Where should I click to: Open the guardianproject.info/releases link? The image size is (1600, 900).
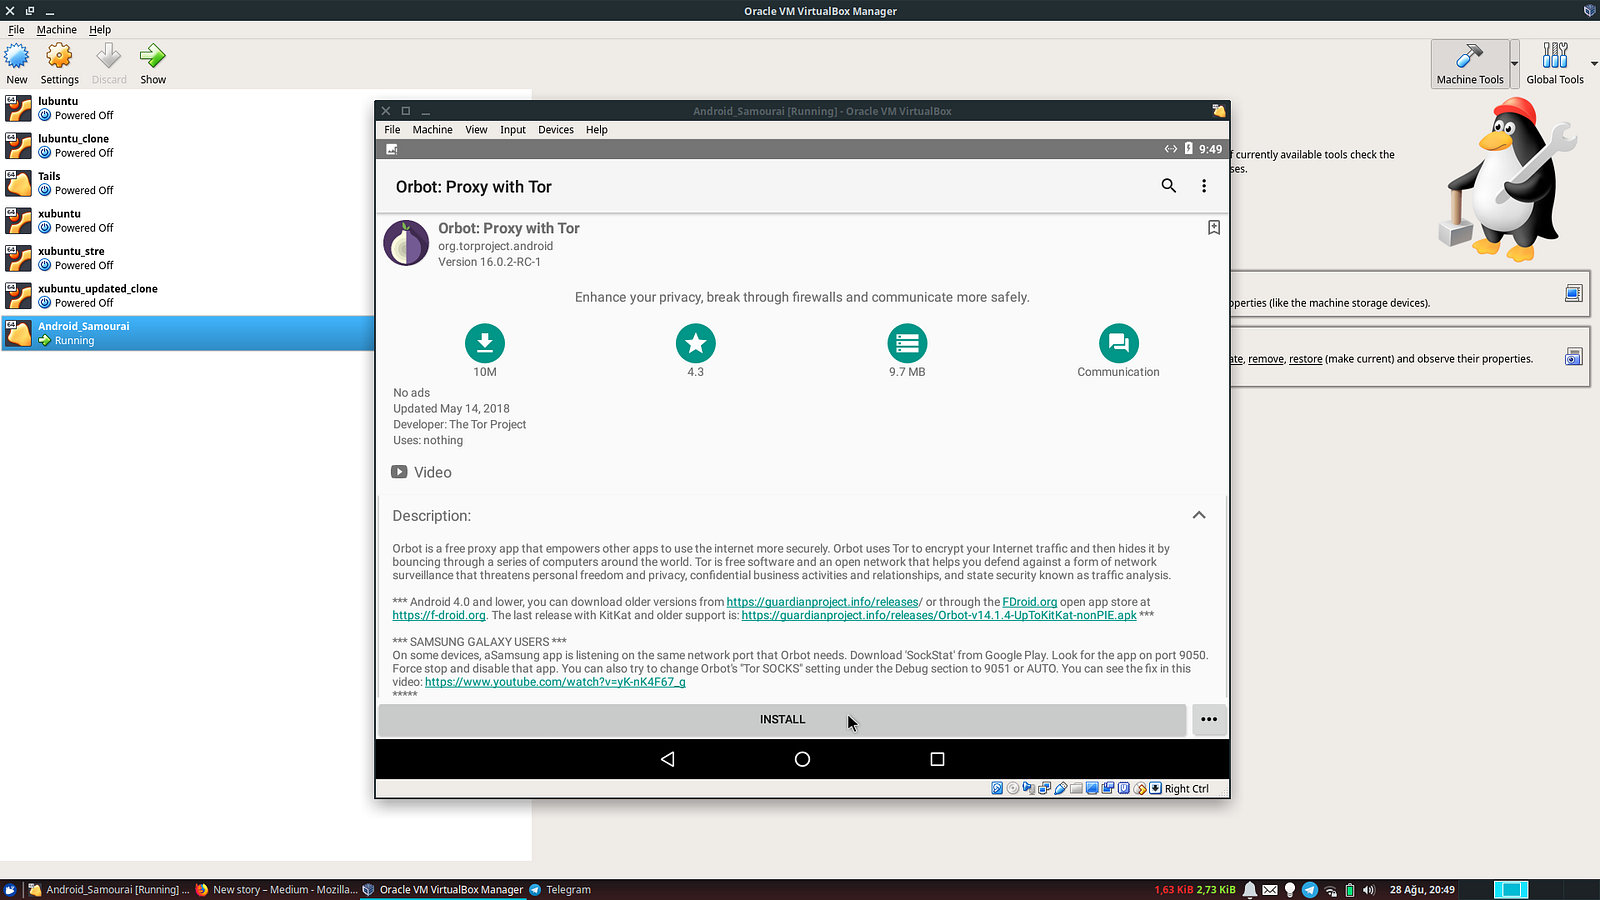[x=824, y=602]
